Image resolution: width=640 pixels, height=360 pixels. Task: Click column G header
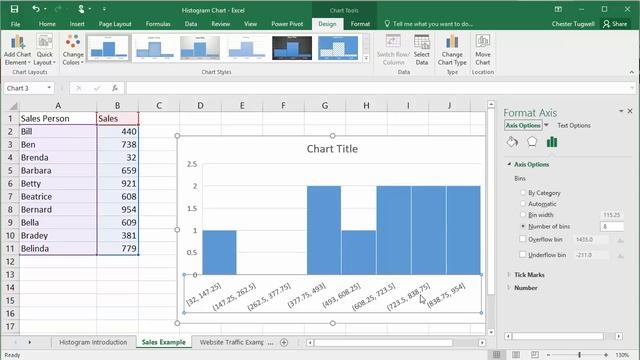(325, 106)
